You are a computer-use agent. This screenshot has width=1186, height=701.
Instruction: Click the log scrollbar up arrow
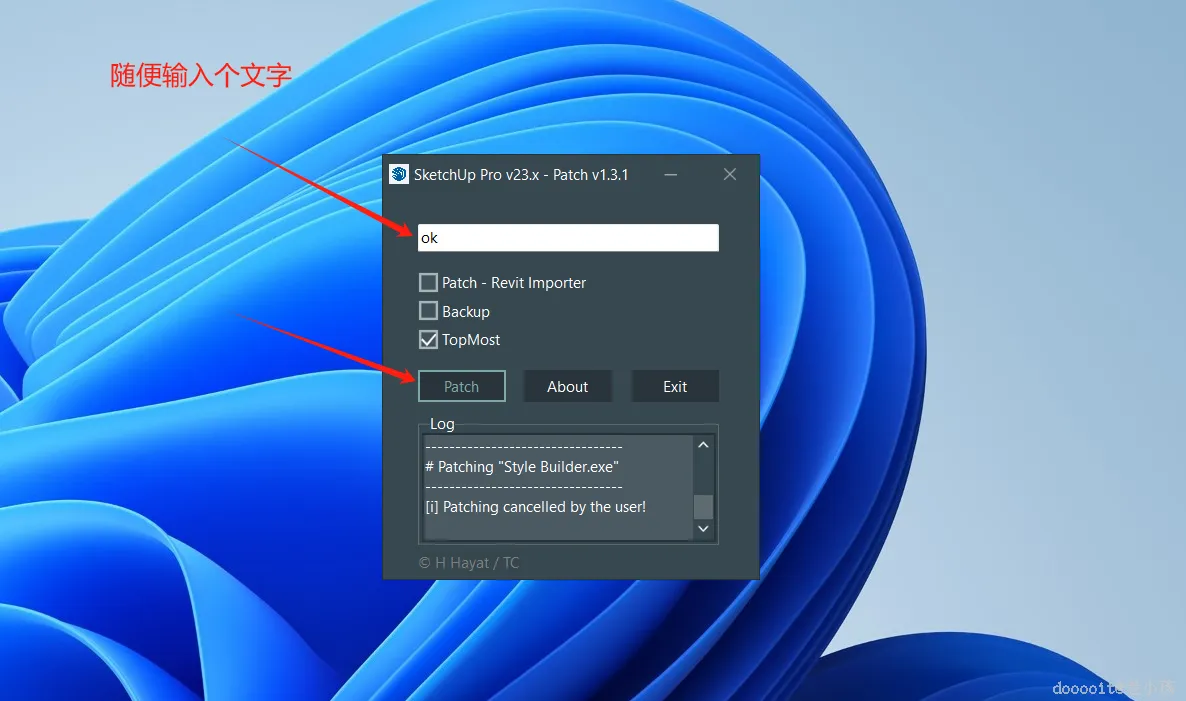703,445
